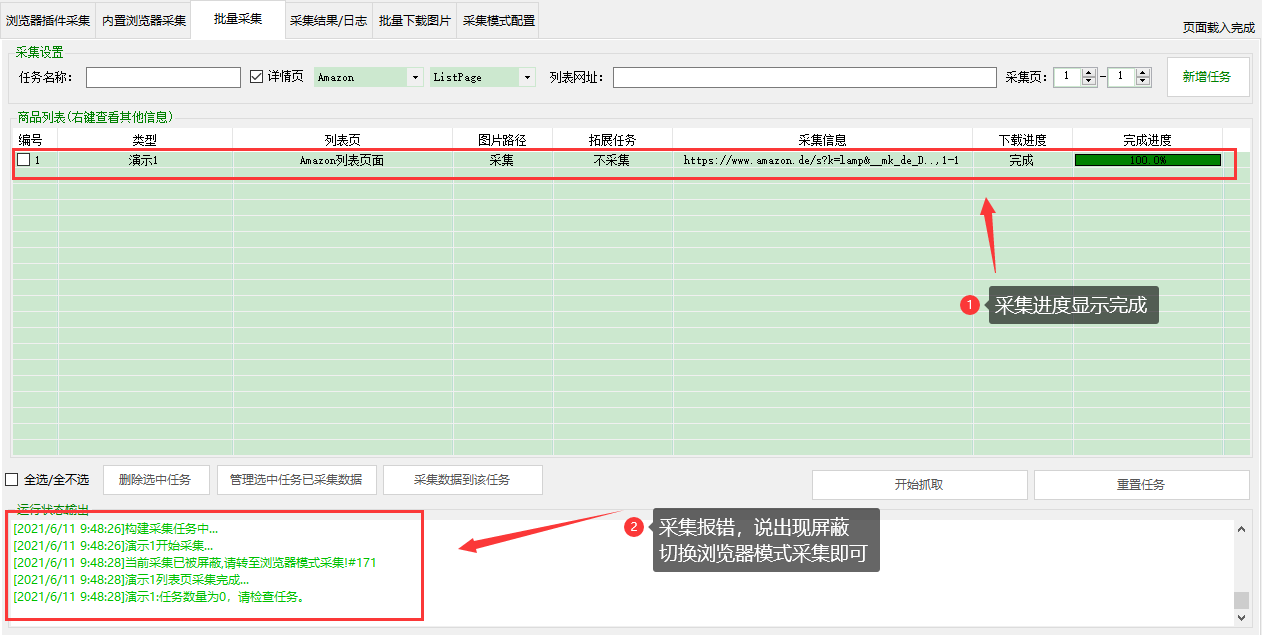Click the 拓展任务 column header

[x=612, y=140]
